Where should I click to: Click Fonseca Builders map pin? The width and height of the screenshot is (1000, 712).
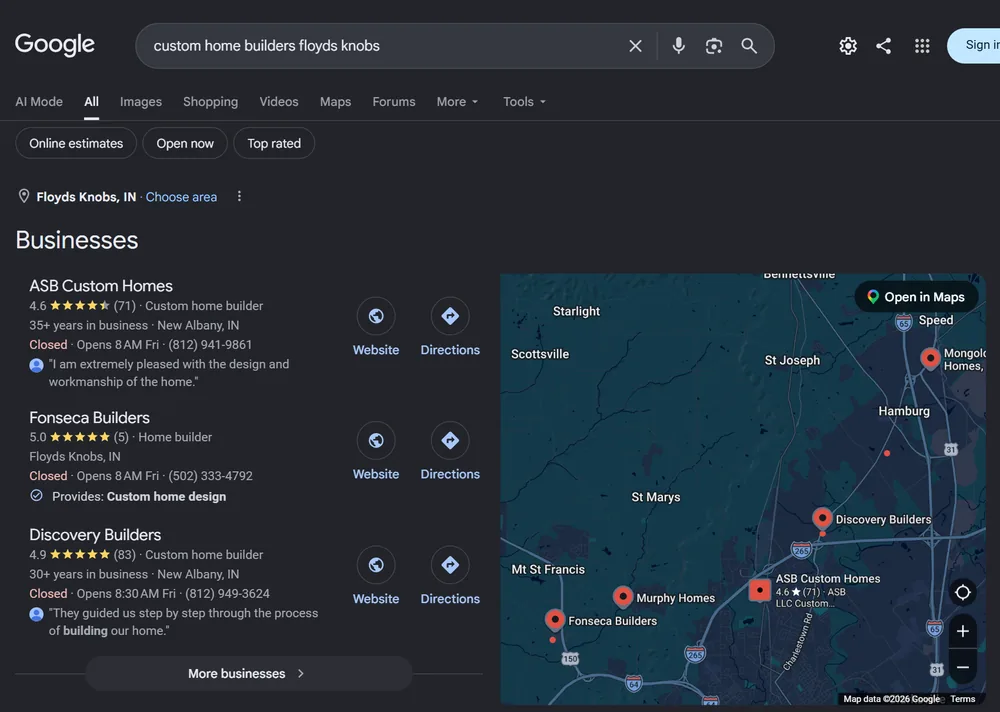(555, 619)
